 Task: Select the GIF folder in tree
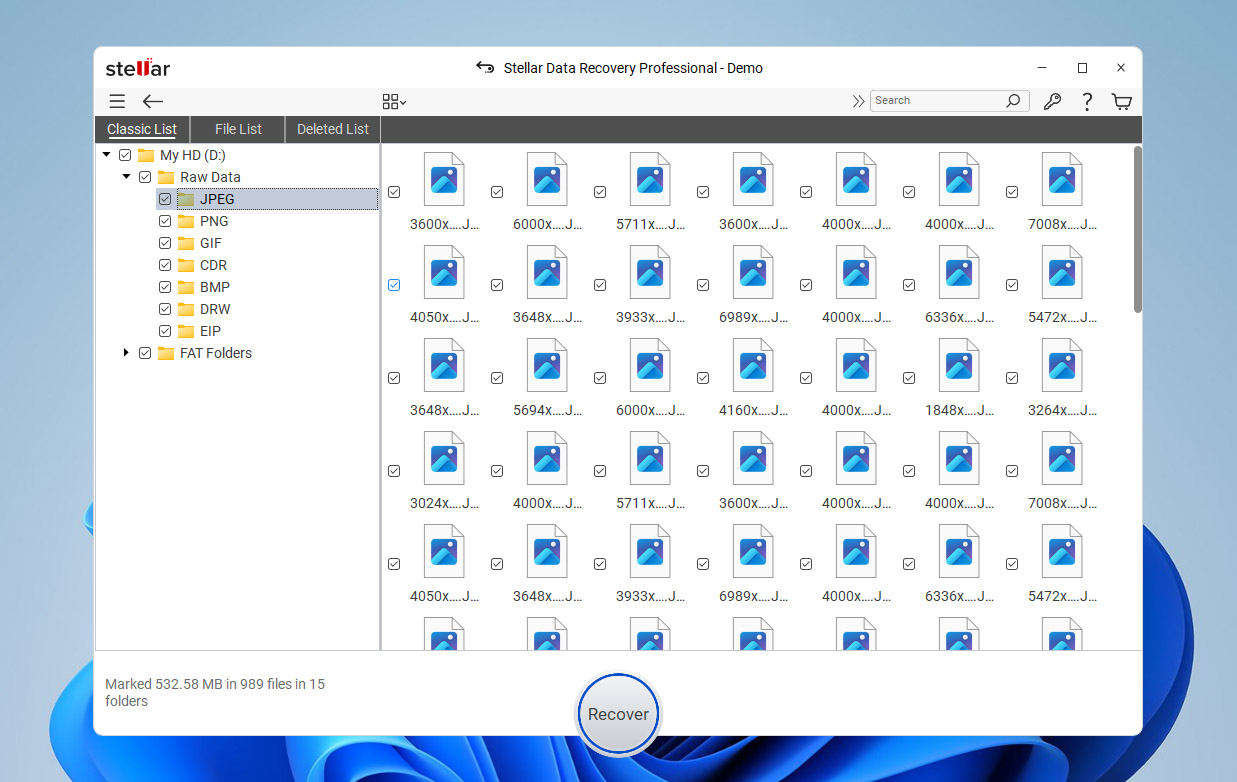coord(210,243)
